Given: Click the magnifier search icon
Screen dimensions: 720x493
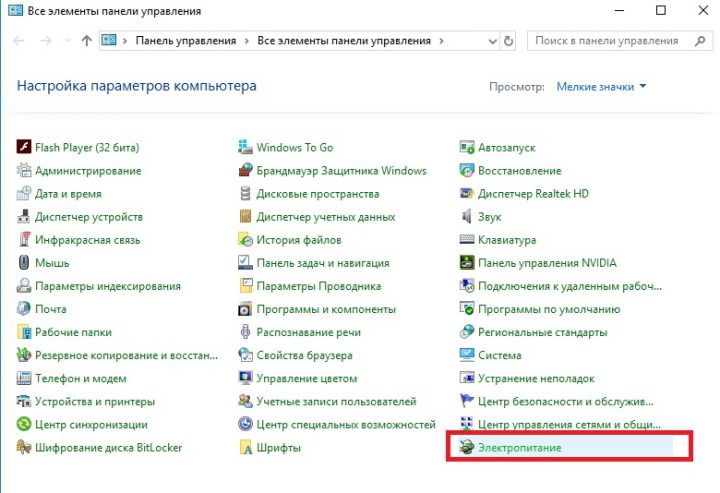Looking at the screenshot, I should (700, 41).
